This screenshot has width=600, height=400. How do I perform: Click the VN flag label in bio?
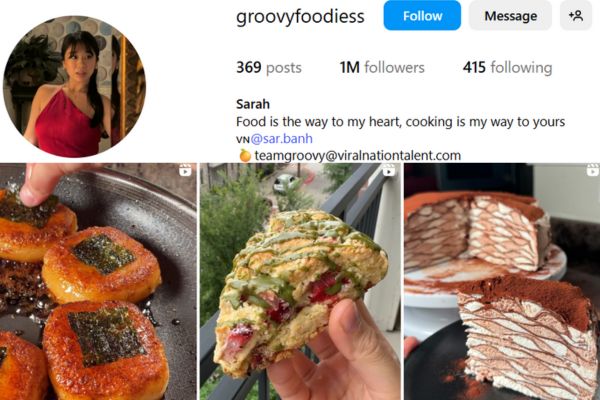click(241, 139)
